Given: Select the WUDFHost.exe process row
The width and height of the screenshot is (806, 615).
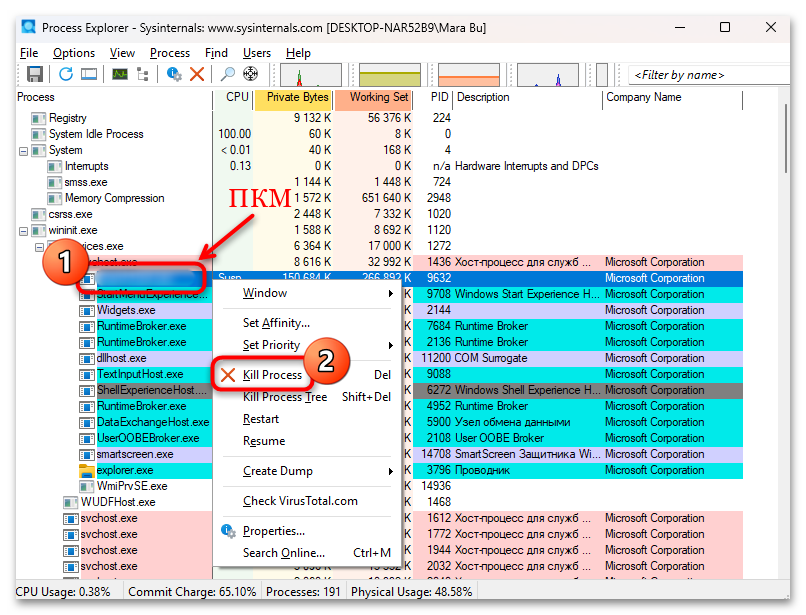Looking at the screenshot, I should [379, 502].
